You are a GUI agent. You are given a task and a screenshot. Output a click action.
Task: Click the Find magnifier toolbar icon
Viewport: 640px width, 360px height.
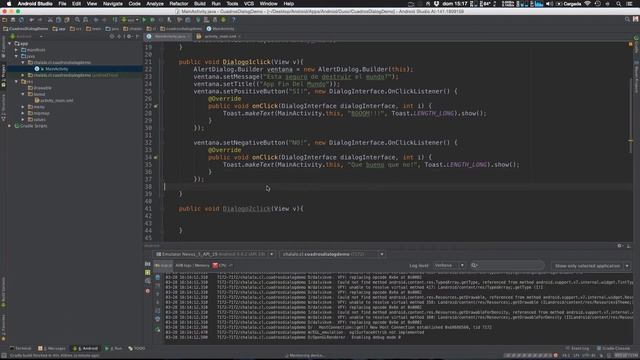click(77, 20)
